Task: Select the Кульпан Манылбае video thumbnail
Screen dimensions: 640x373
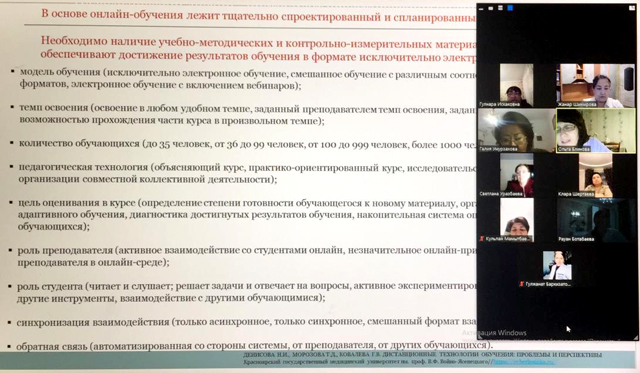Action: click(x=517, y=220)
